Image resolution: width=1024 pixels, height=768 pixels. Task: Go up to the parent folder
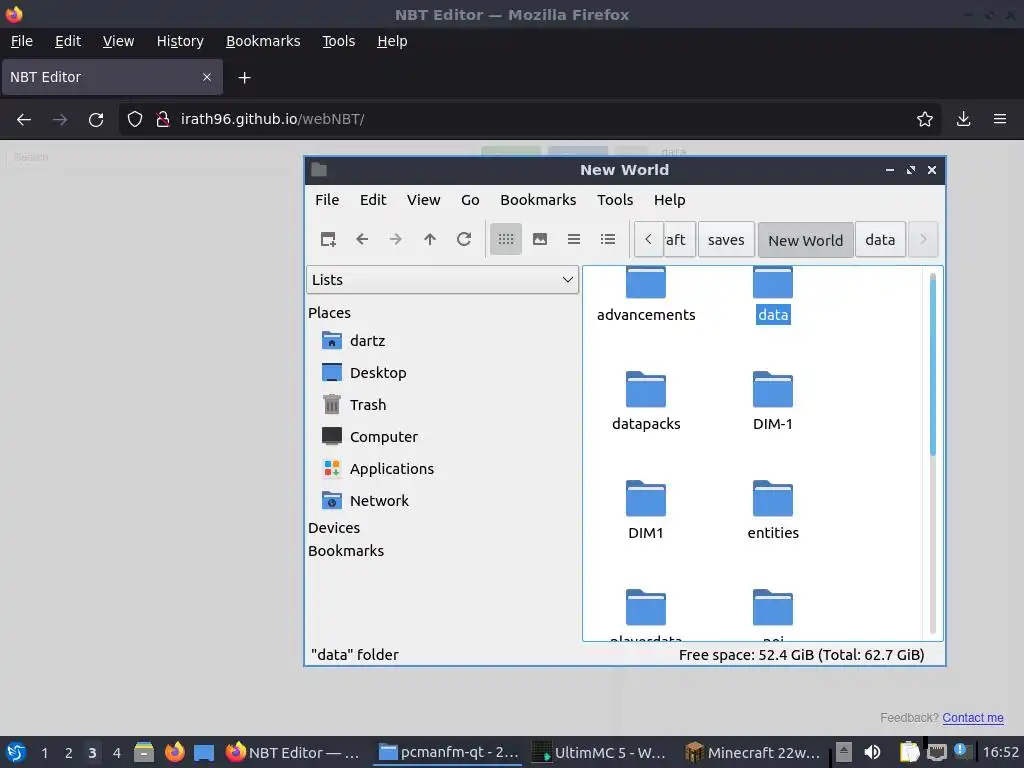(430, 240)
